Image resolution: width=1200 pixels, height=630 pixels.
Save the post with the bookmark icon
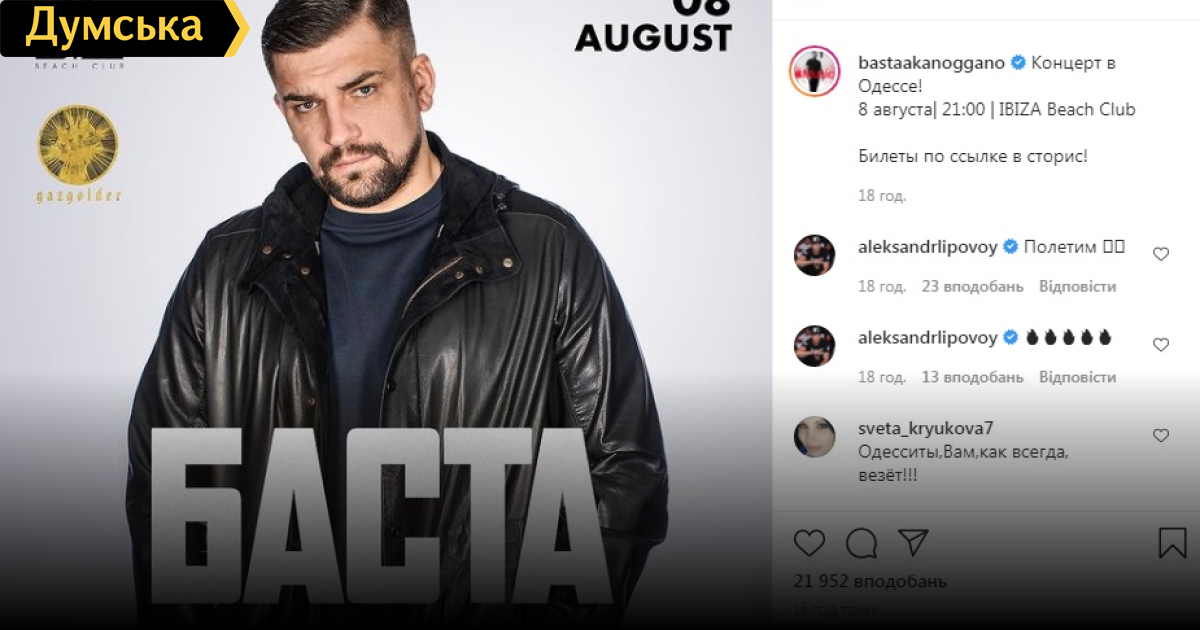click(1172, 543)
